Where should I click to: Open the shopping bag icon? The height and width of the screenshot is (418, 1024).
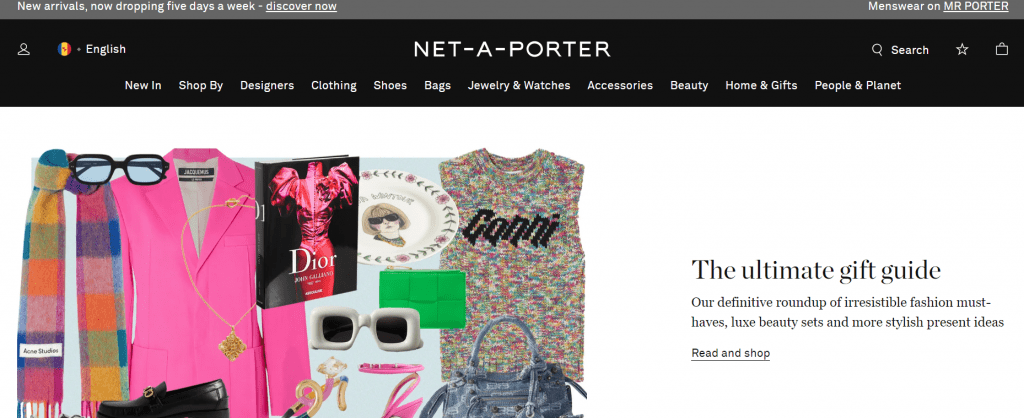1002,49
